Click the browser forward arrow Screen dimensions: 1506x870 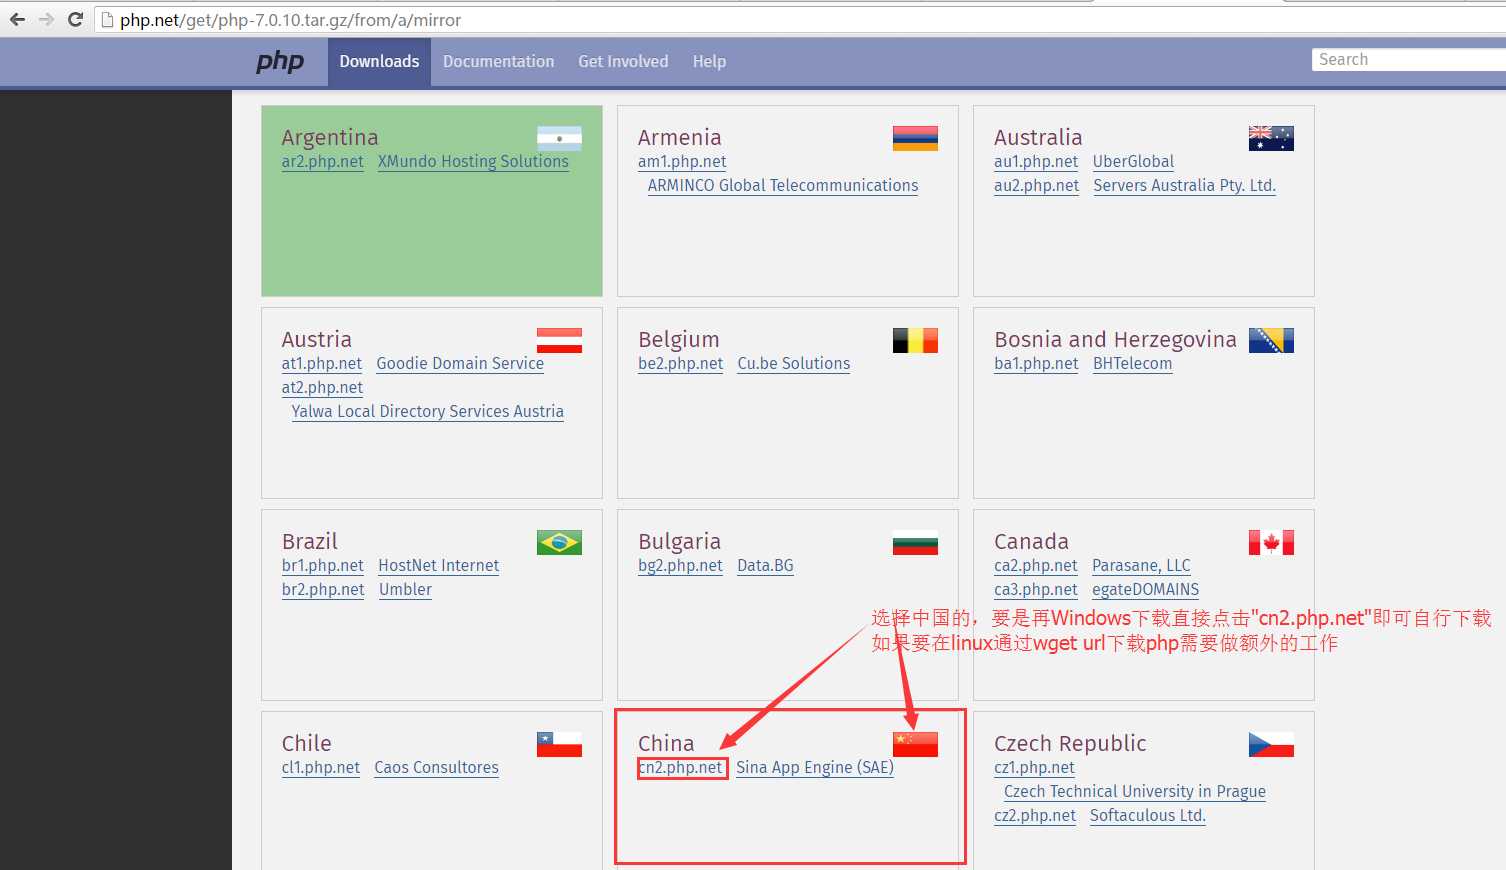click(46, 19)
